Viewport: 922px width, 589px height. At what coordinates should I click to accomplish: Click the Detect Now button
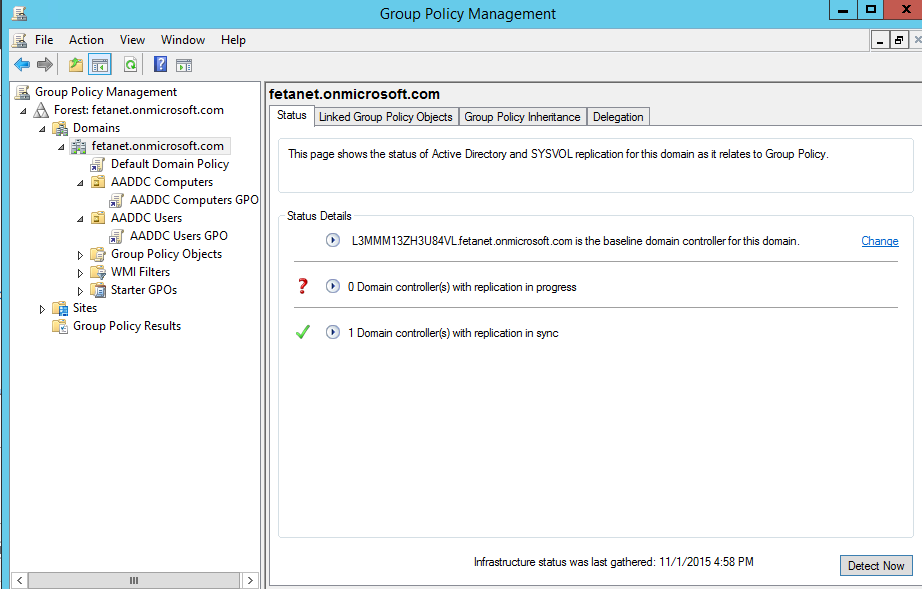pyautogui.click(x=875, y=566)
